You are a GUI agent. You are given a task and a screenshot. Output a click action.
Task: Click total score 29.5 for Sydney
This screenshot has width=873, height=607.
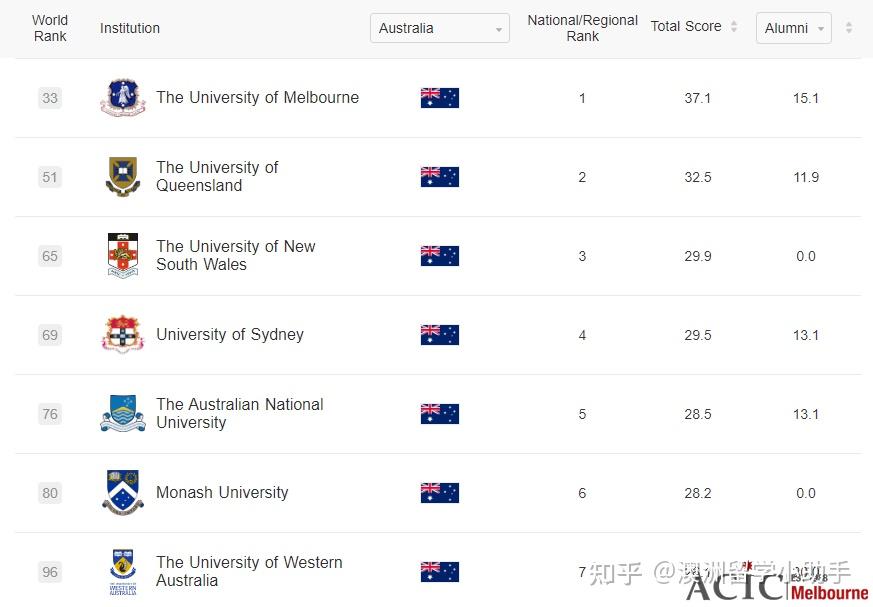pyautogui.click(x=698, y=336)
